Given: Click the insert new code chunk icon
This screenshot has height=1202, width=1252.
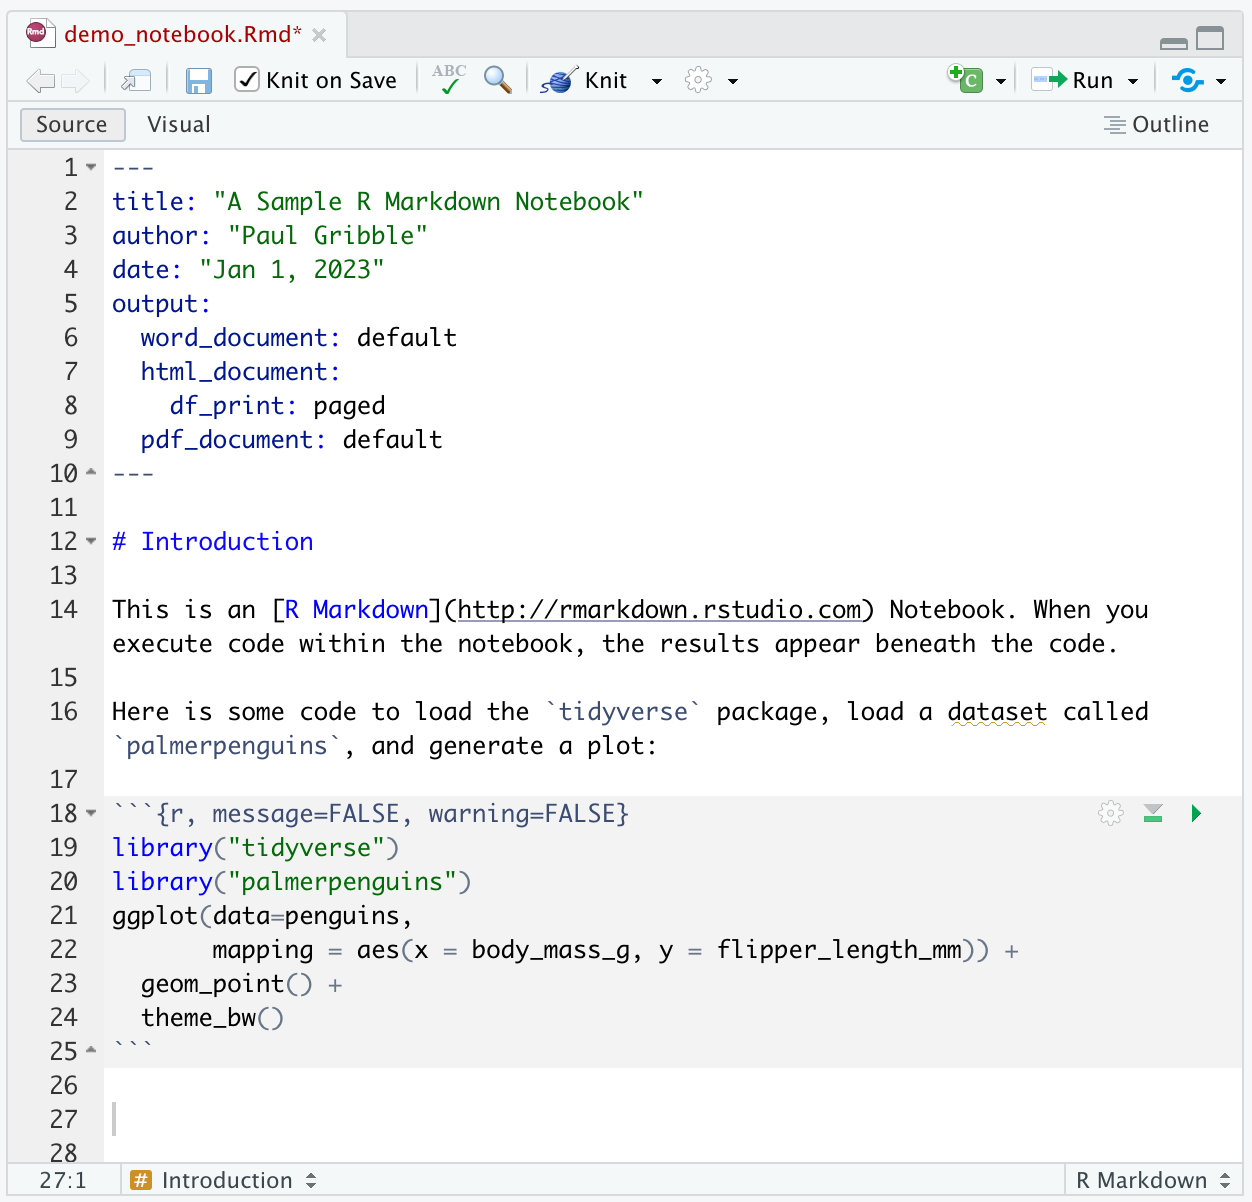Looking at the screenshot, I should tap(966, 79).
